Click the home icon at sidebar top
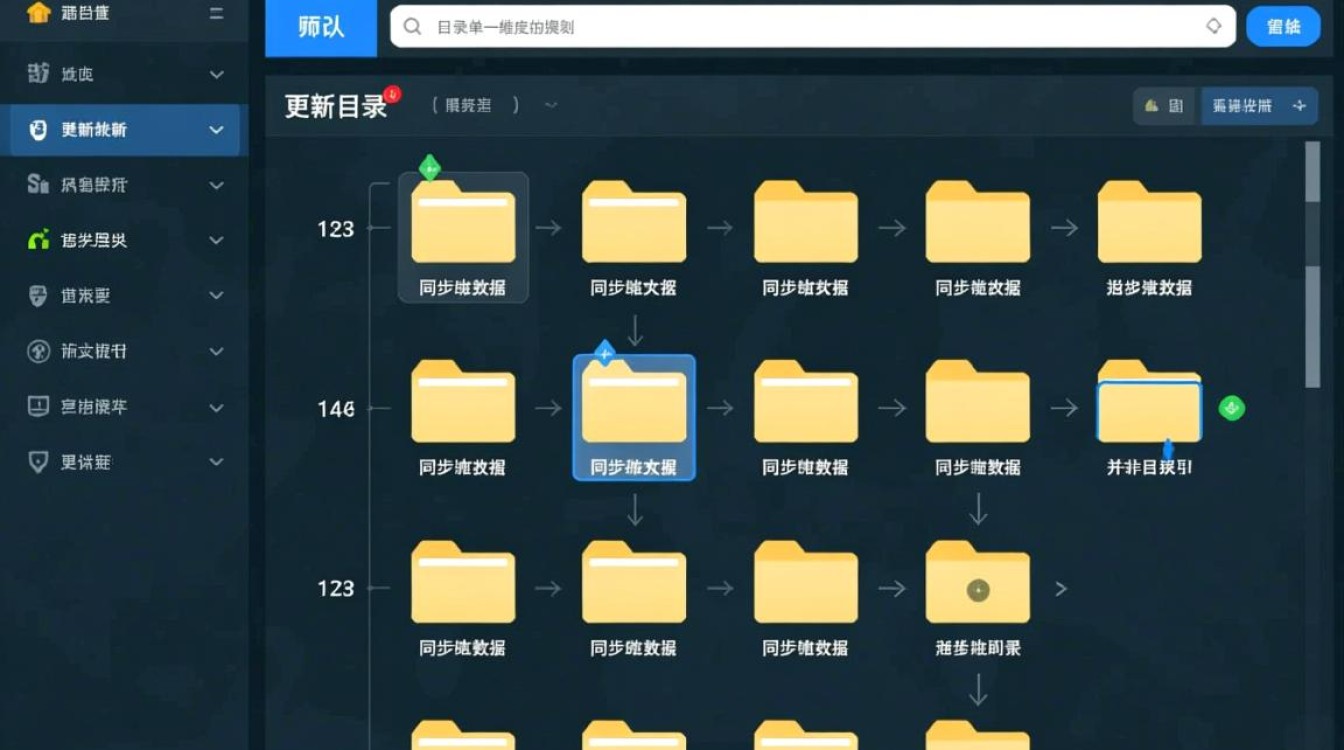 tap(40, 12)
